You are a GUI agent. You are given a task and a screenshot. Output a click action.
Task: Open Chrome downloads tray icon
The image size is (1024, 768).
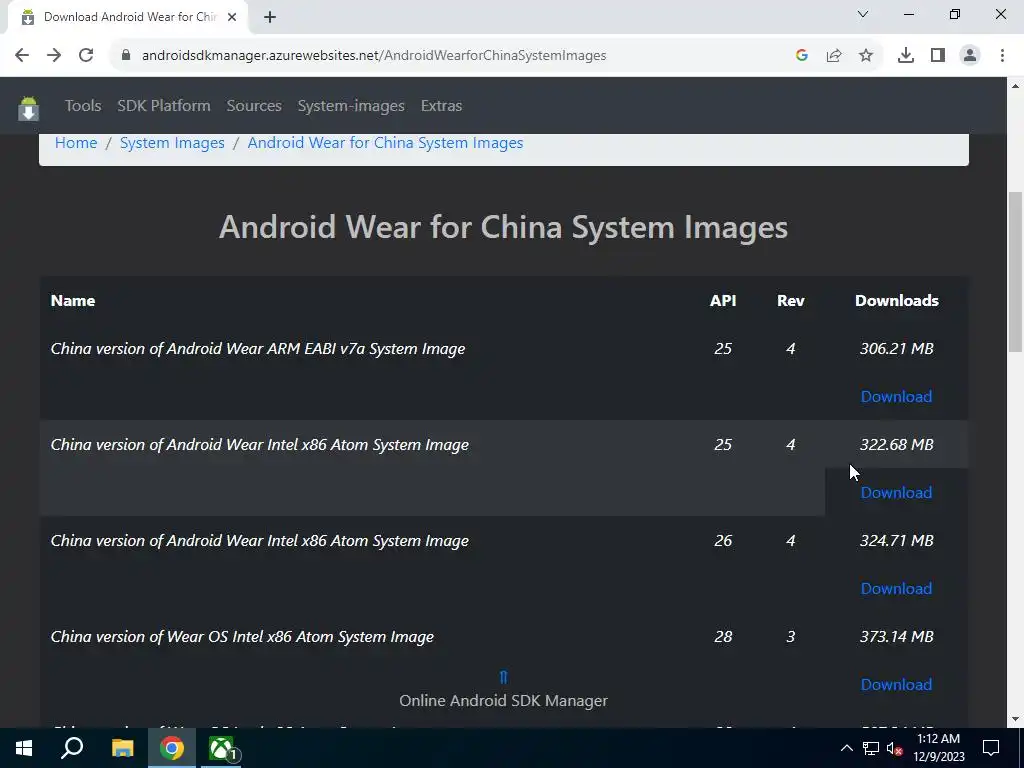click(906, 56)
